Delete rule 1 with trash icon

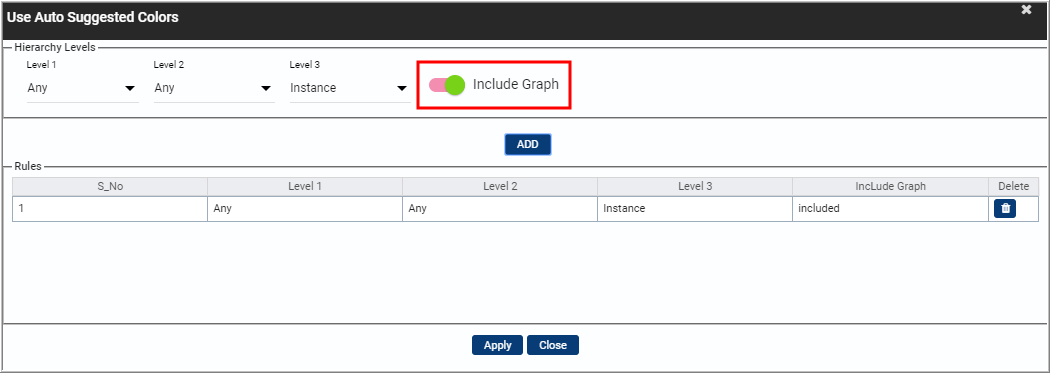click(1005, 209)
